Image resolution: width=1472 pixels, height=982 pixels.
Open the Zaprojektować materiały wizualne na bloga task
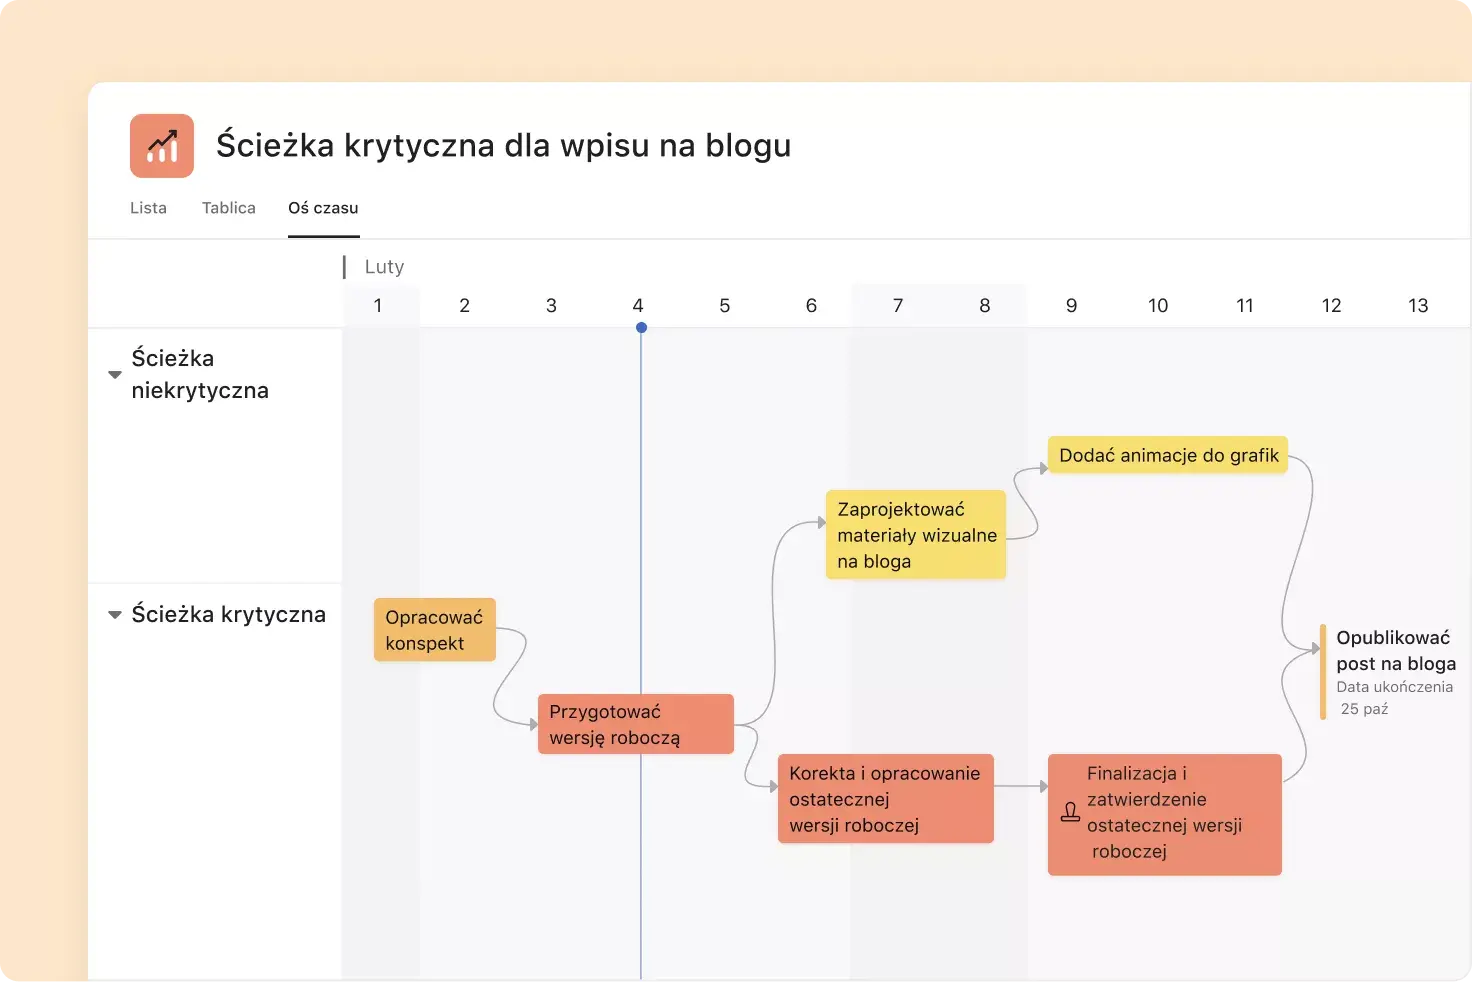point(916,534)
